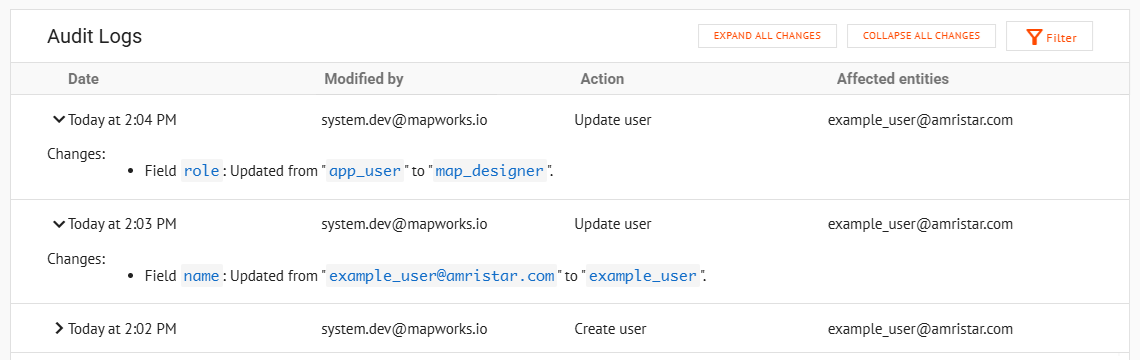Click system.dev@mapworks.io in the 2:04 PM row
The height and width of the screenshot is (360, 1140).
click(404, 120)
